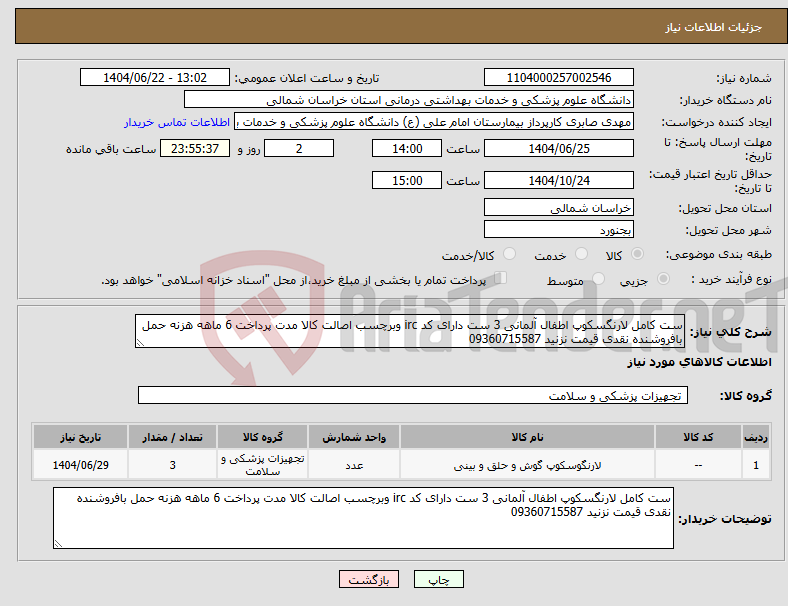Click the کد کالا column header
The image size is (788, 606).
click(x=698, y=437)
